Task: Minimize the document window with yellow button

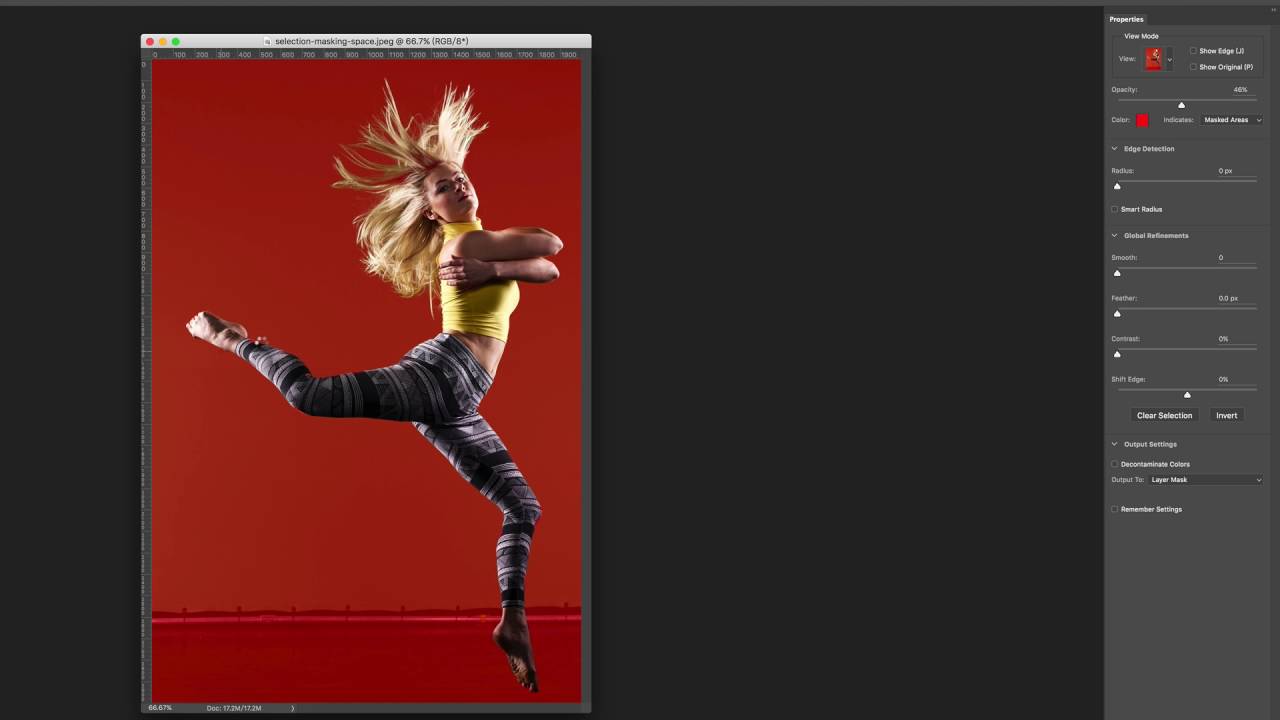Action: [x=163, y=42]
